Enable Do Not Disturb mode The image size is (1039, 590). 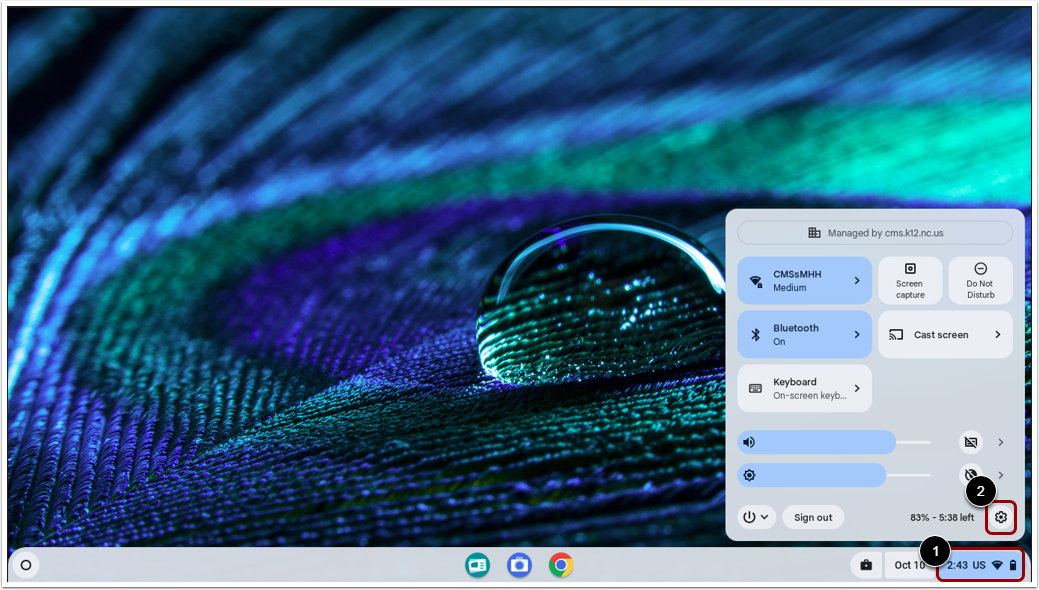(x=979, y=280)
